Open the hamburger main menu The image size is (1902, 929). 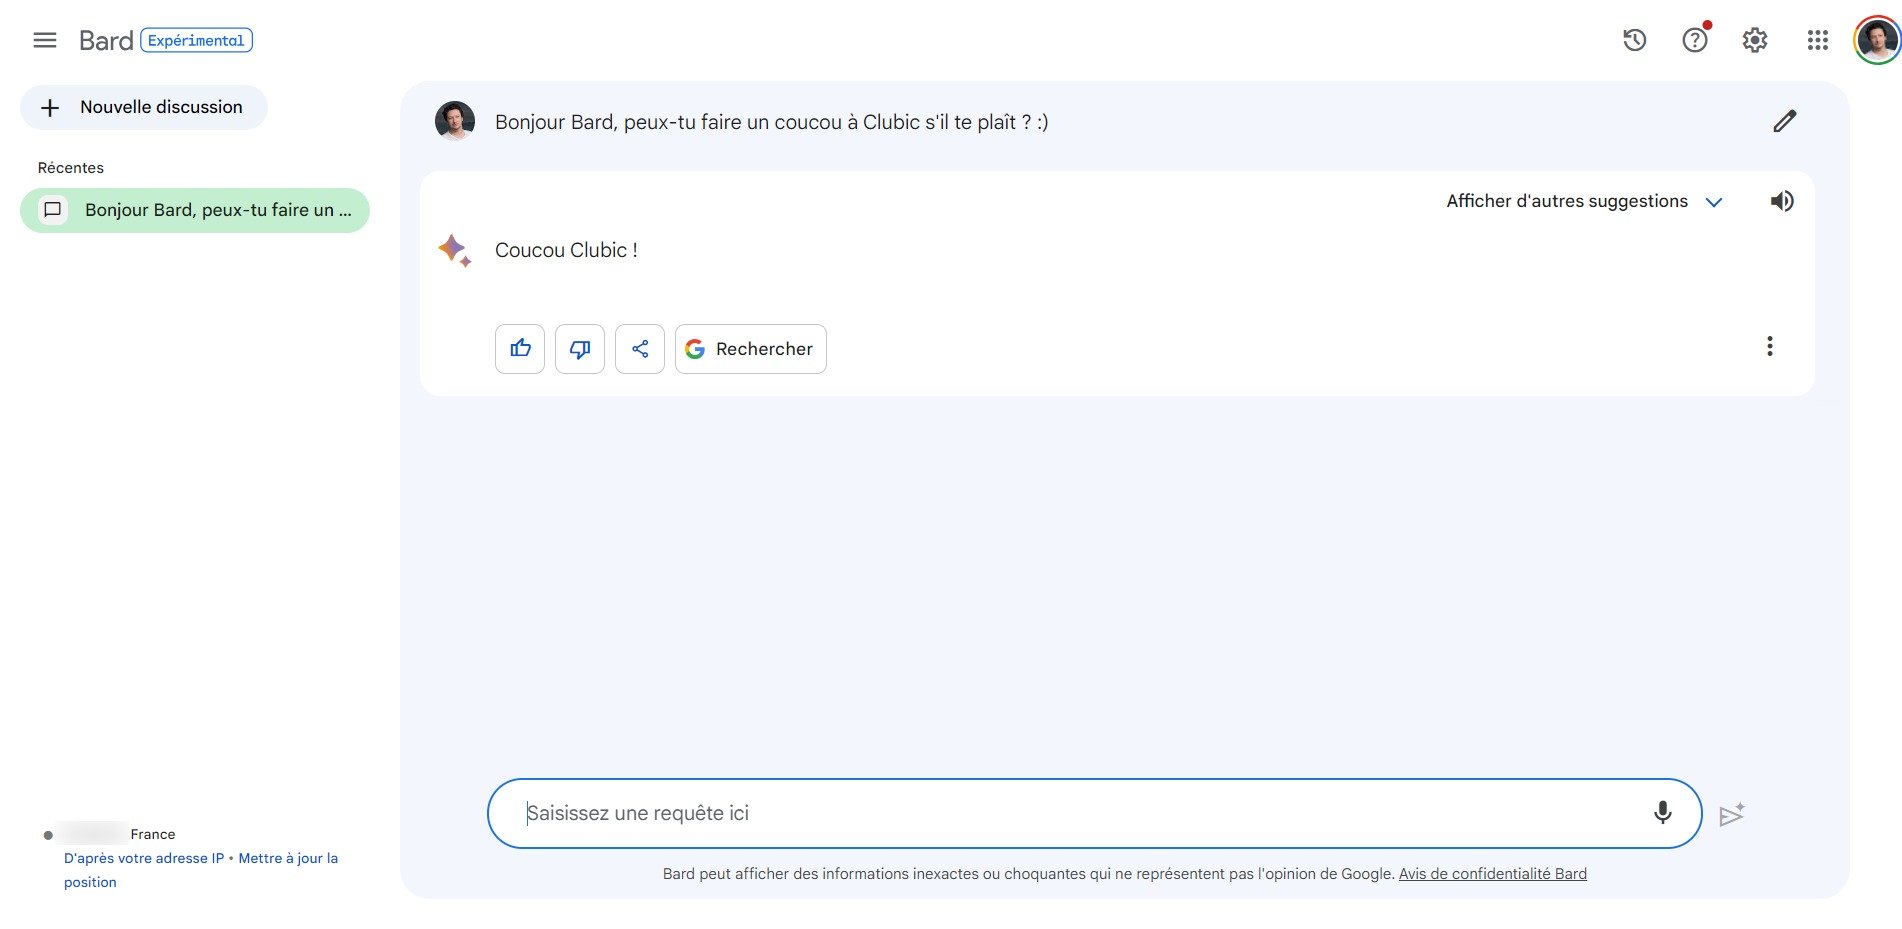point(45,40)
